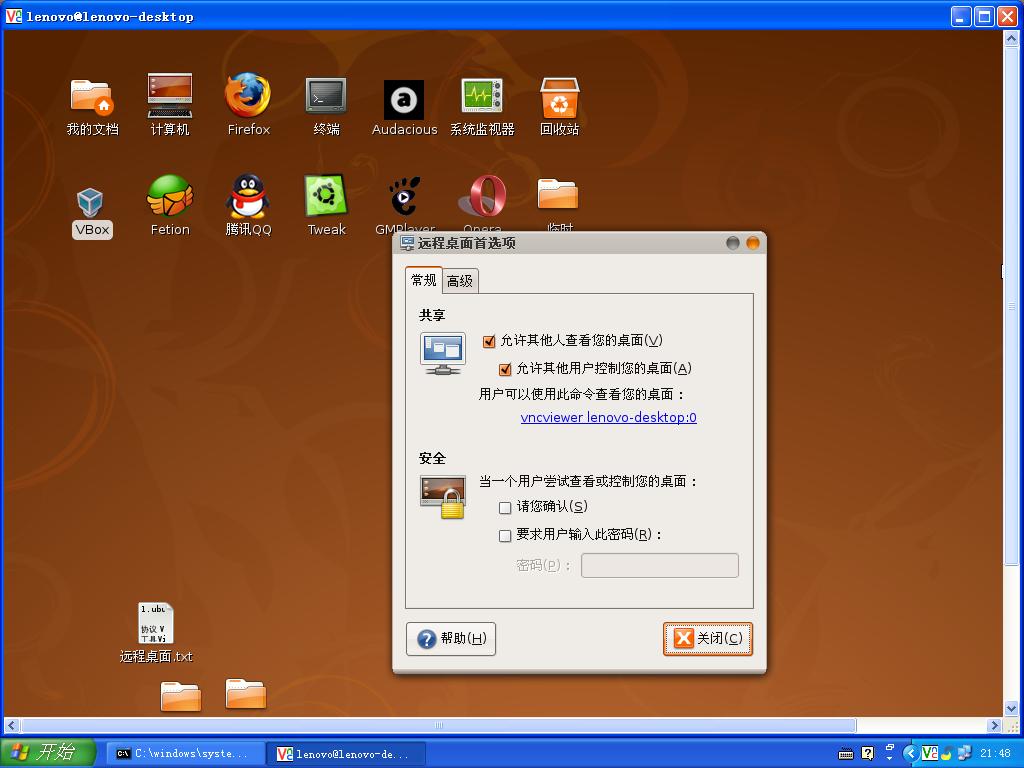Viewport: 1024px width, 768px height.
Task: Open the vncviewer lenovo-desktop:0 link
Action: click(x=609, y=417)
